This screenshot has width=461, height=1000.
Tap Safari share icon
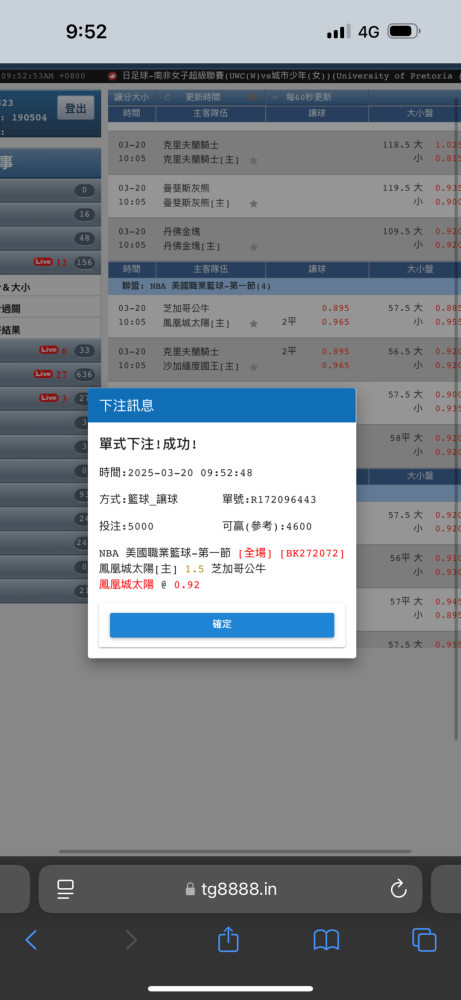coord(228,939)
